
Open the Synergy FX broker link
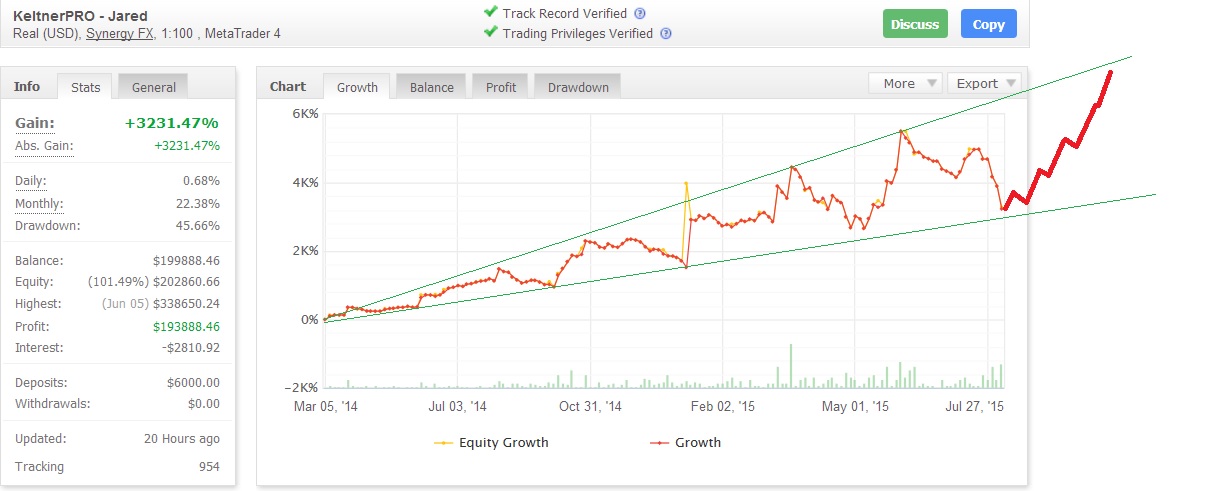coord(124,33)
